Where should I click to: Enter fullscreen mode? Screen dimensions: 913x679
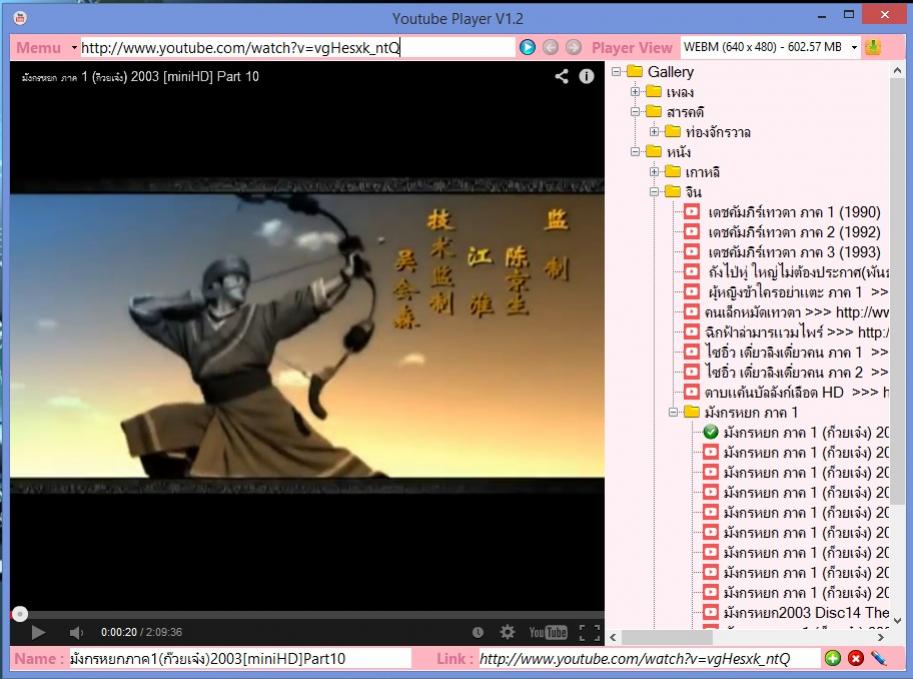pyautogui.click(x=589, y=632)
